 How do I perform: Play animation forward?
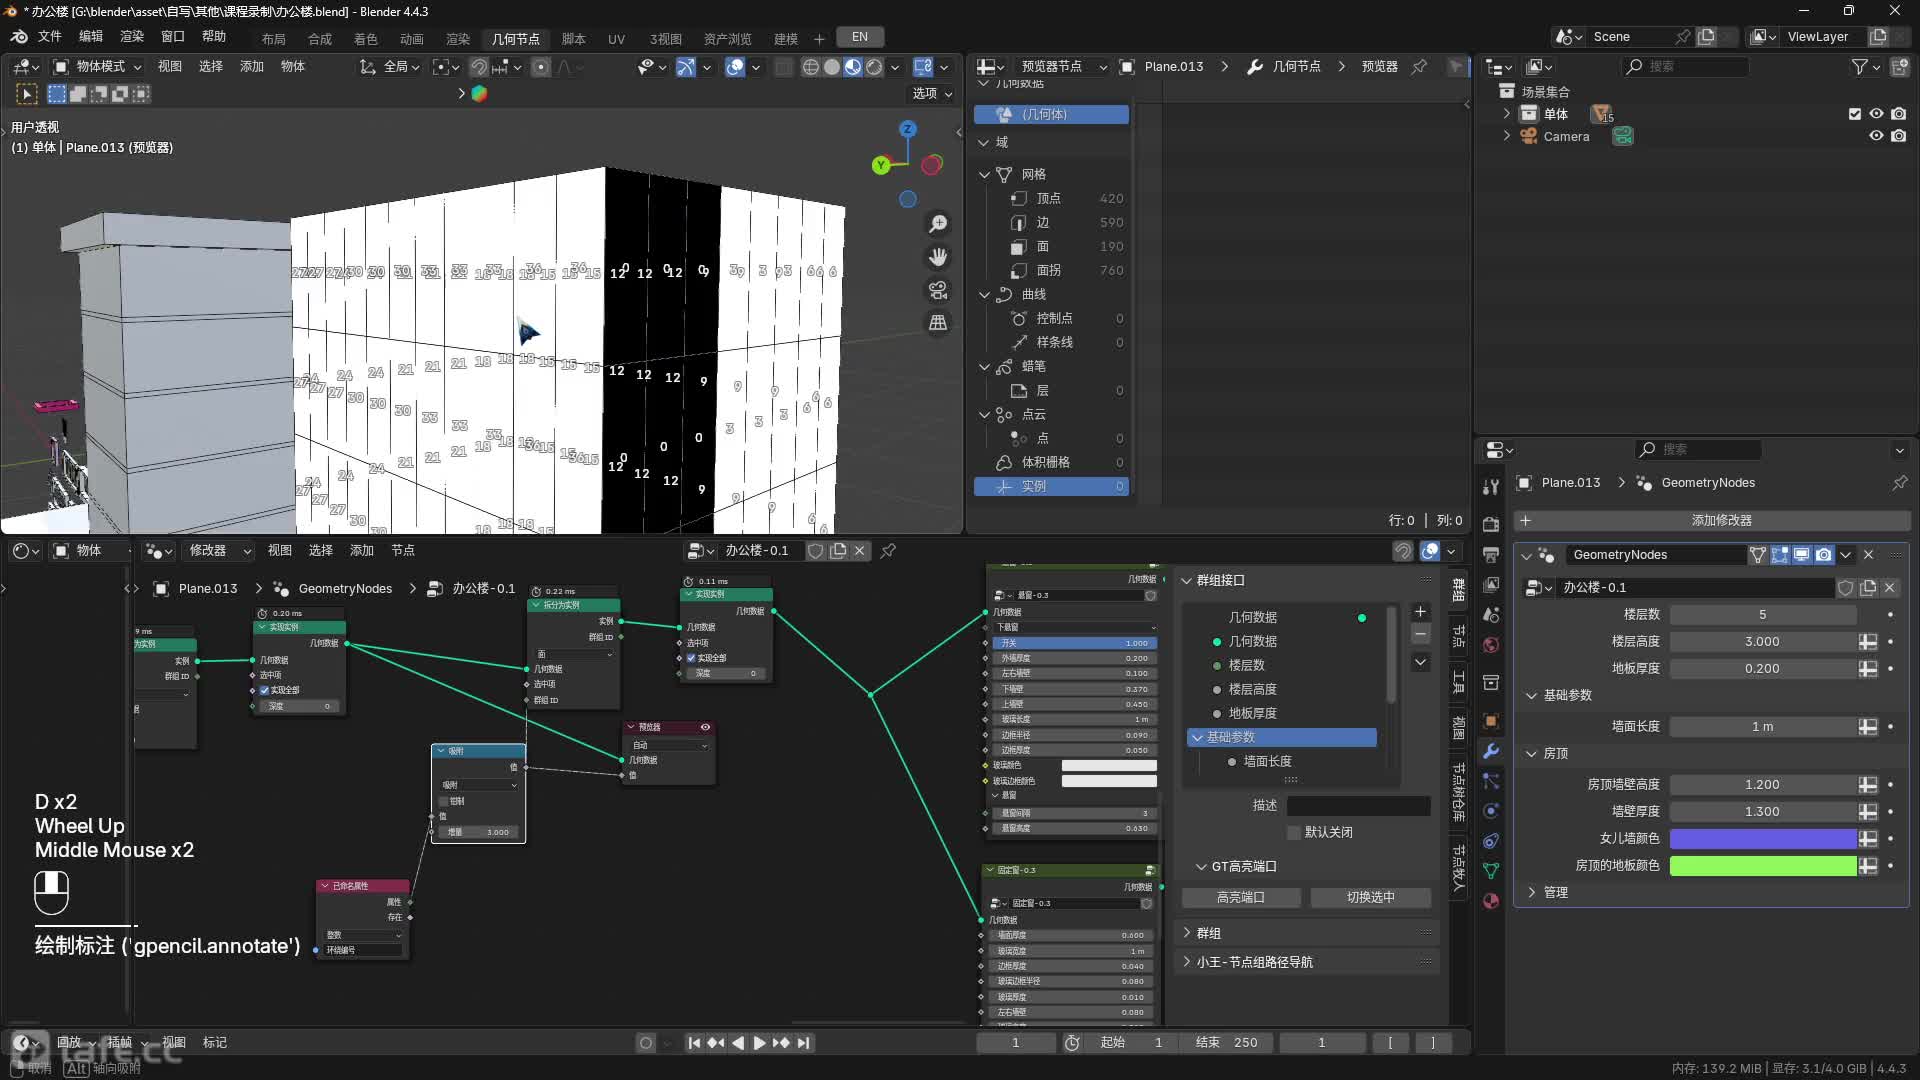click(x=760, y=1043)
